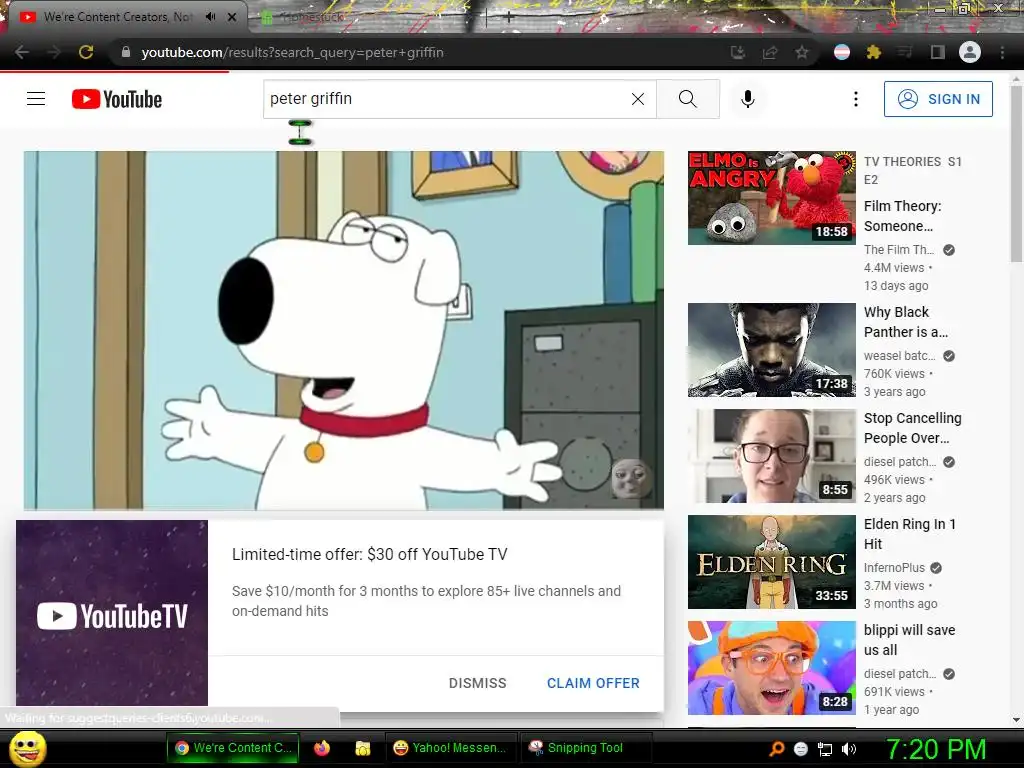Click the SIGN IN button

point(938,99)
